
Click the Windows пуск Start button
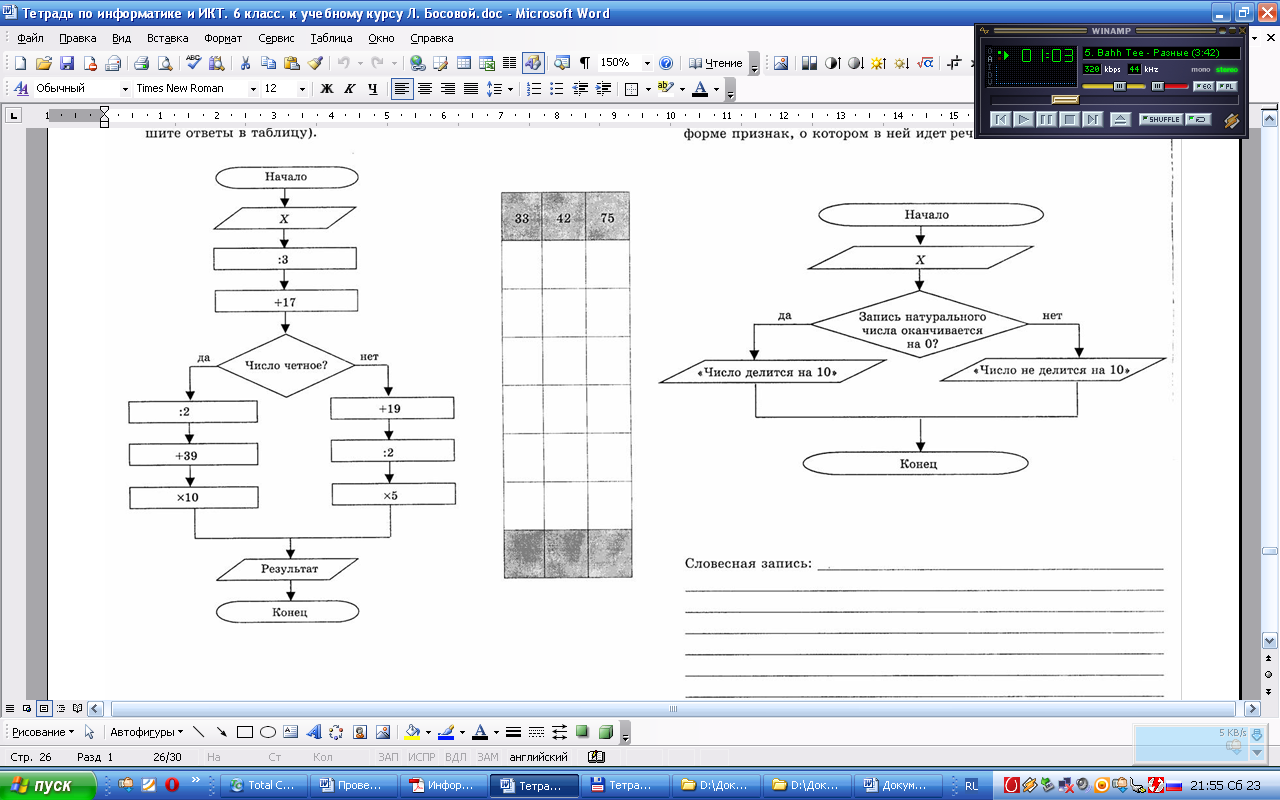pyautogui.click(x=49, y=785)
